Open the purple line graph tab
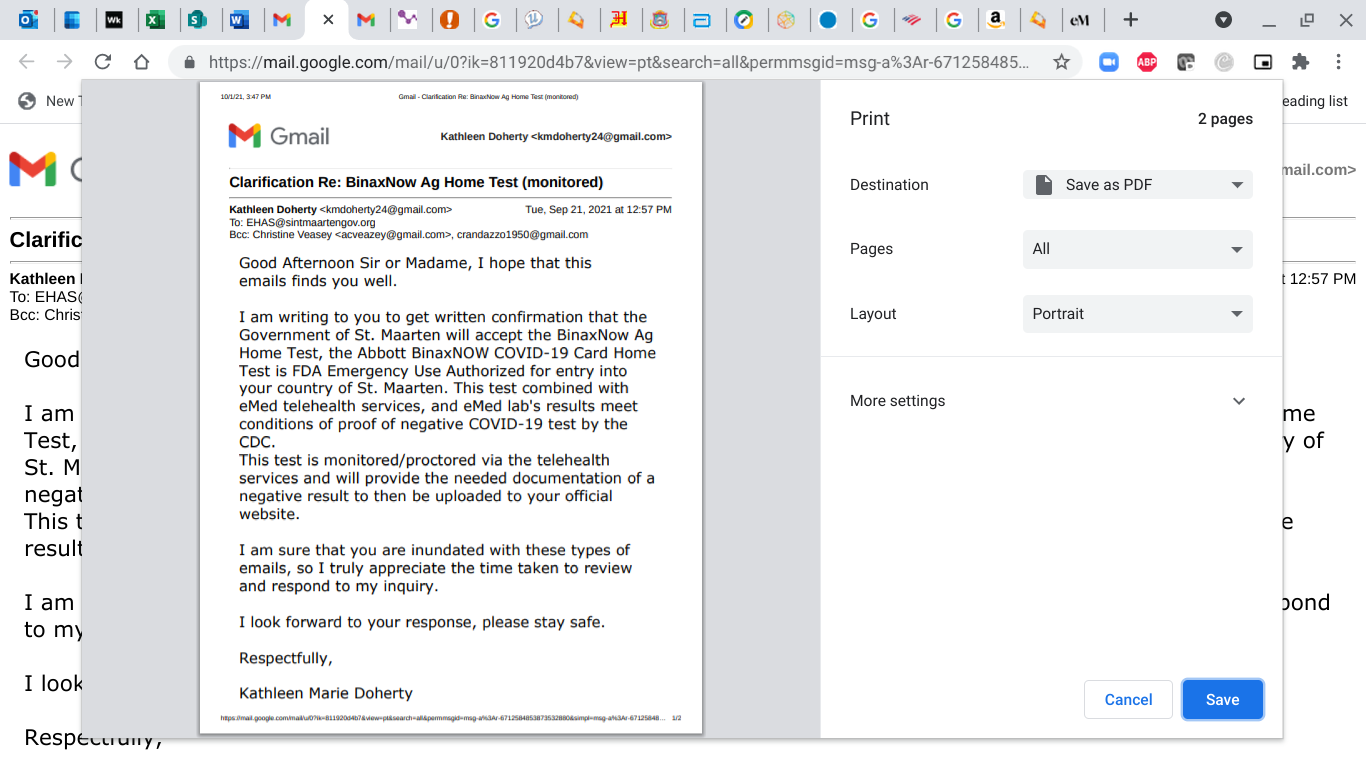 (407, 19)
